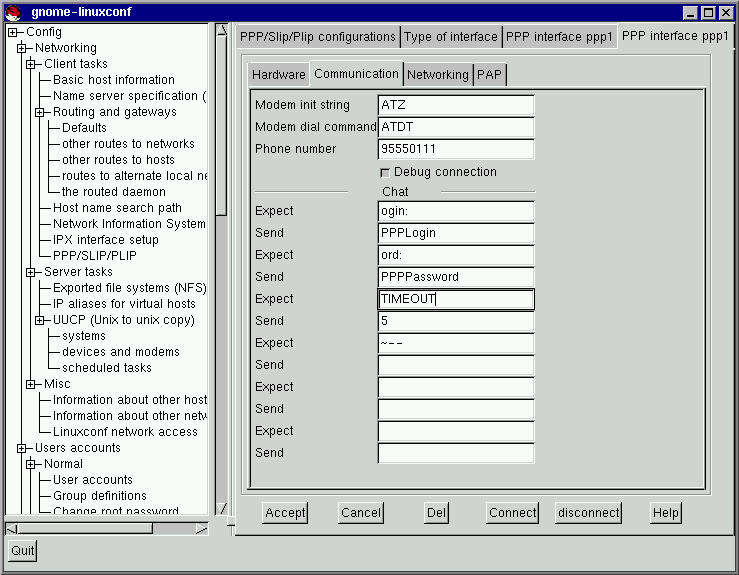The width and height of the screenshot is (739, 575).
Task: Click the Phone number input field
Action: click(456, 149)
